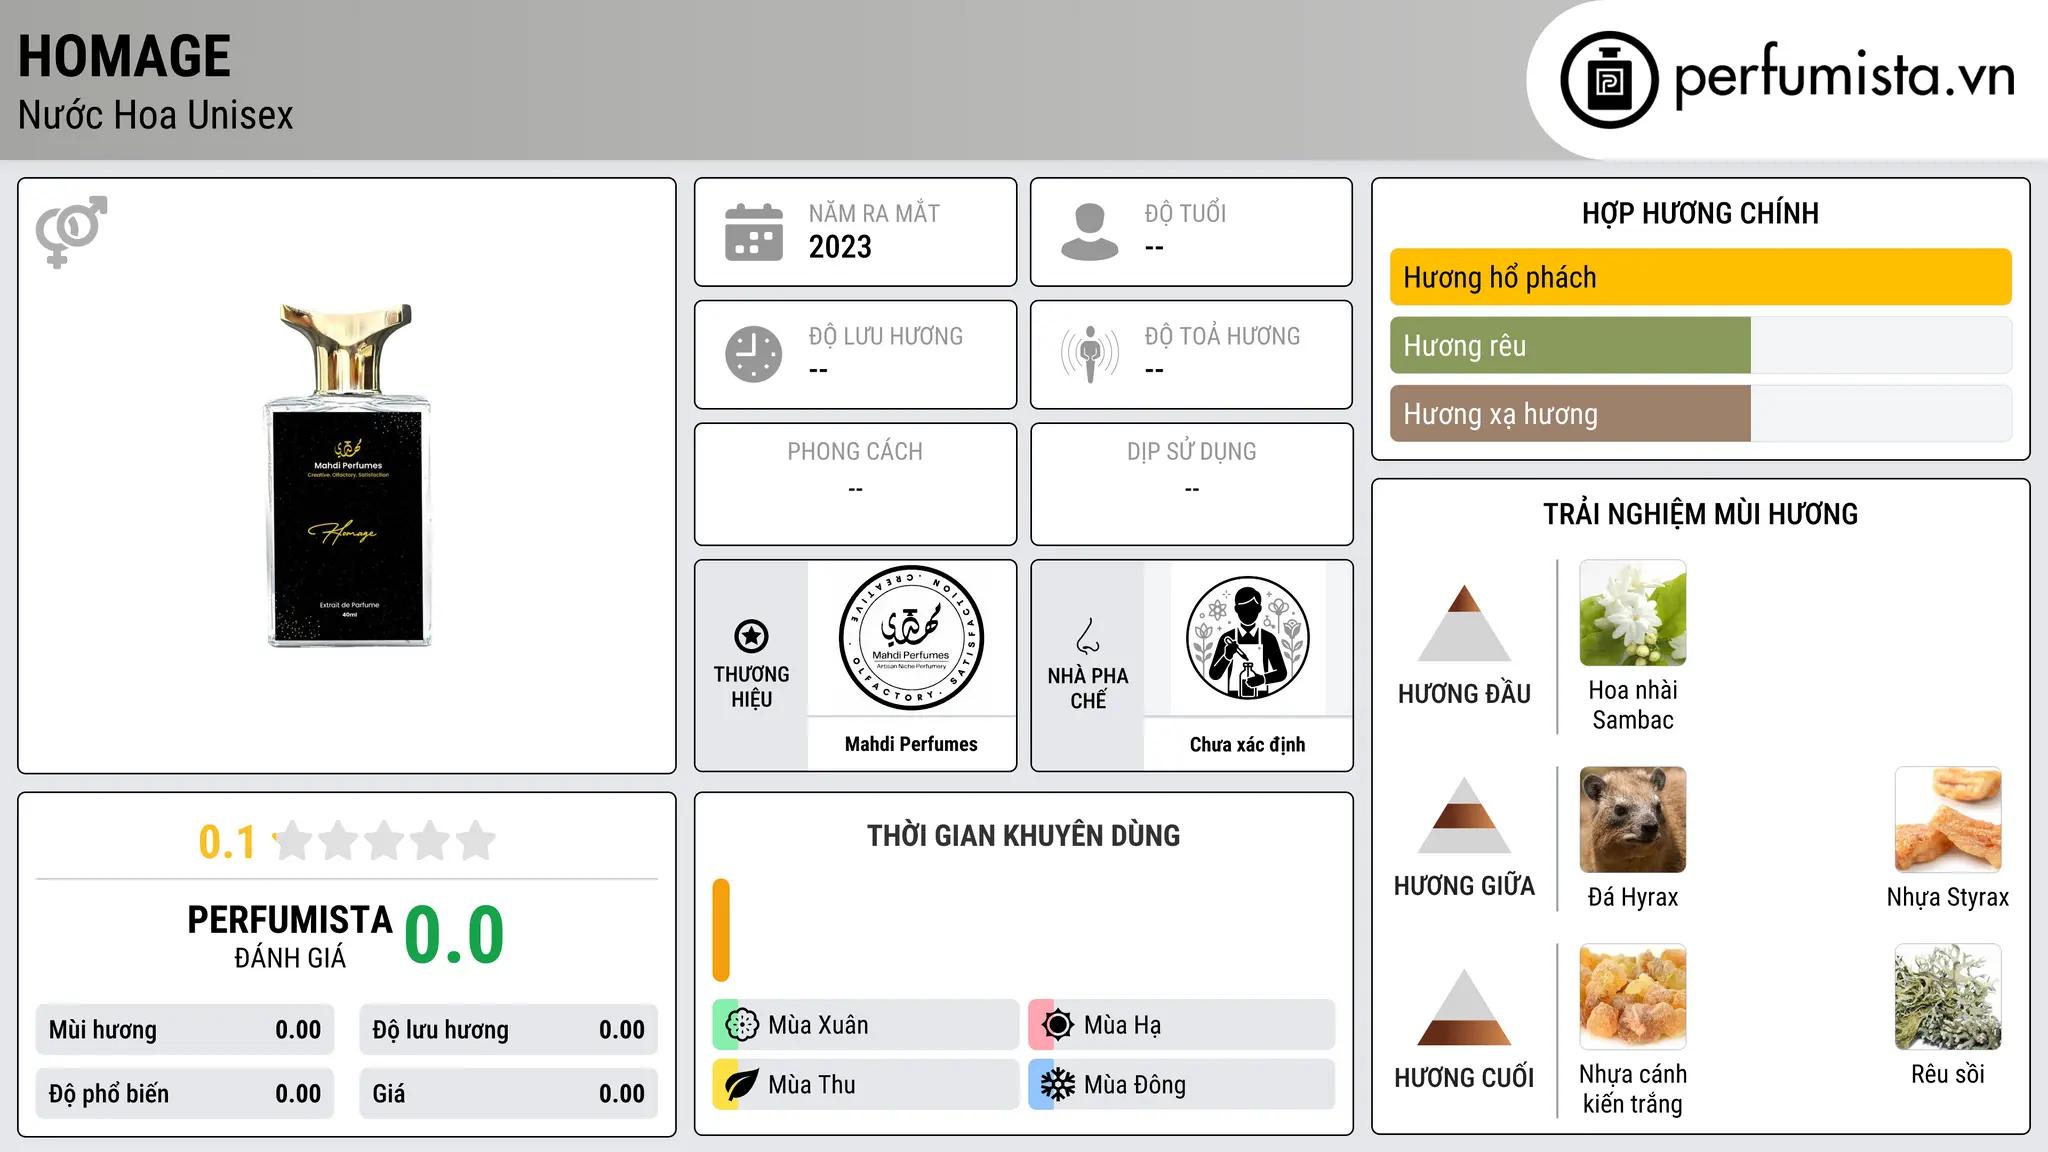Click the Trải Nghiệm Mùi Hương heading
This screenshot has height=1152, width=2048.
point(1700,514)
